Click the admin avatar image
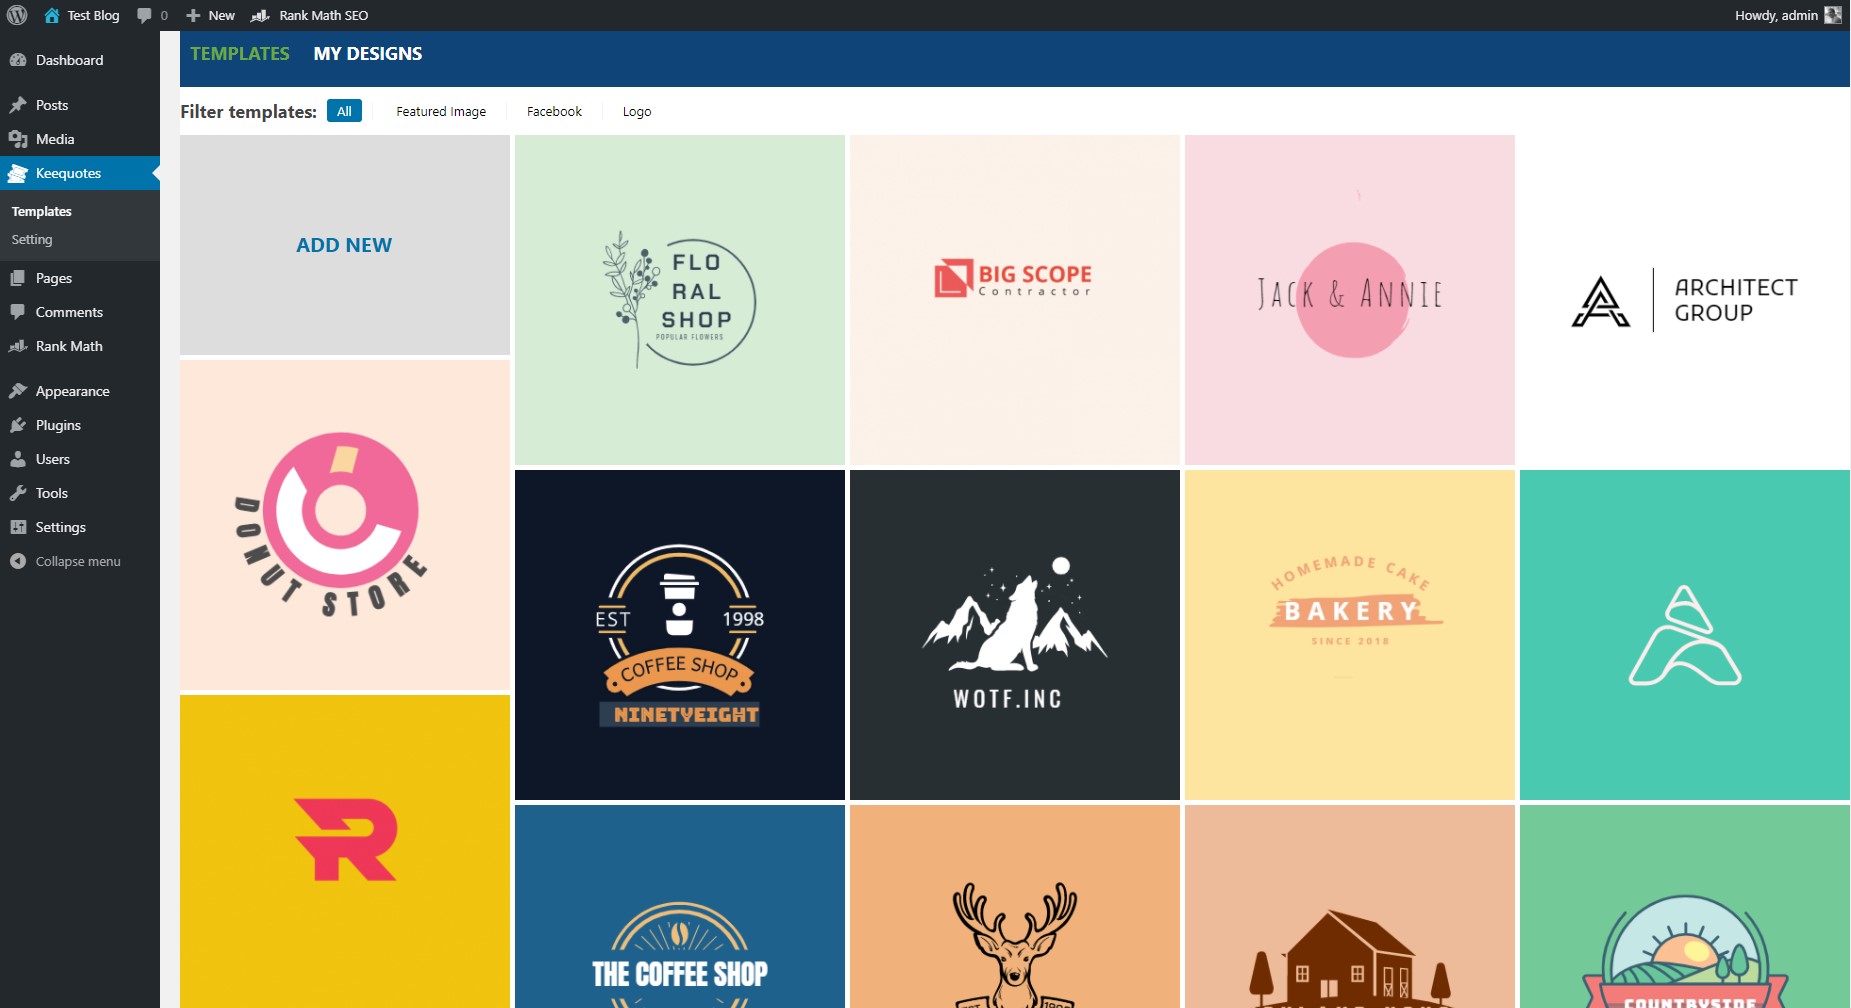This screenshot has width=1851, height=1008. pyautogui.click(x=1833, y=15)
